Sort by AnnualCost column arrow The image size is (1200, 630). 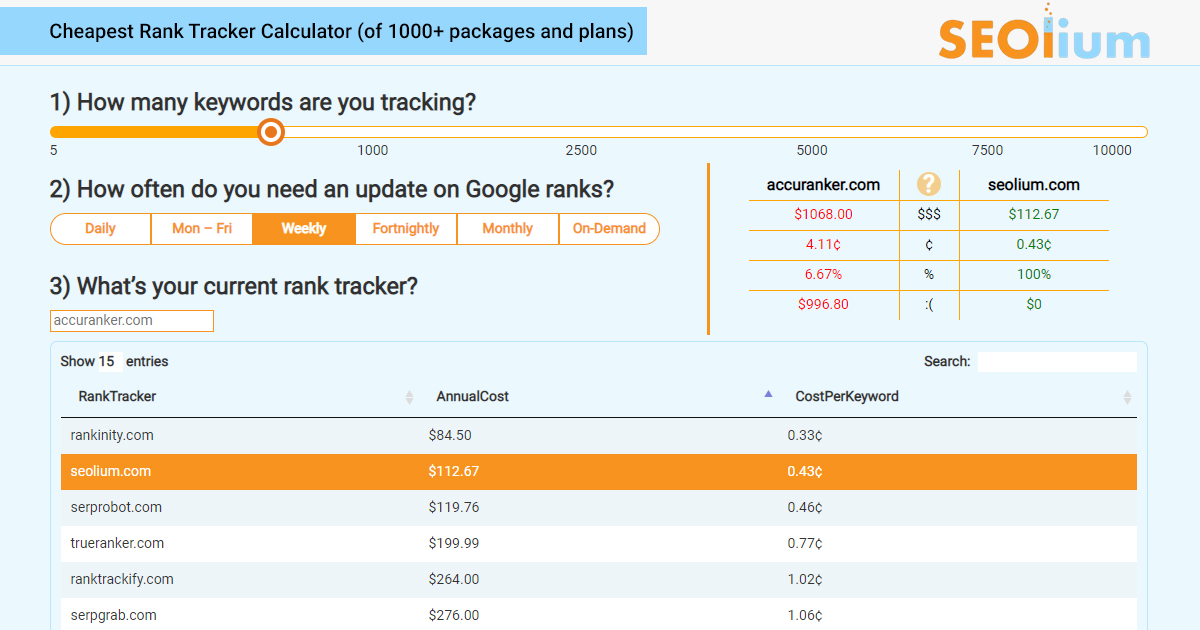[768, 394]
